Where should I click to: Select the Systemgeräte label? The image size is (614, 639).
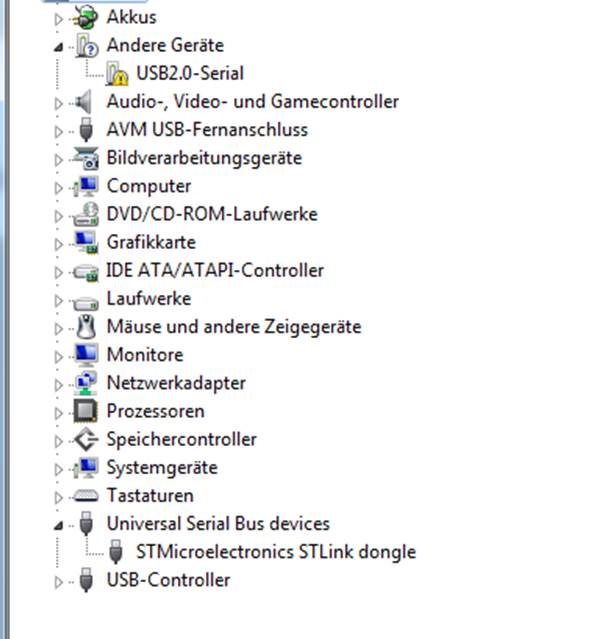click(x=162, y=468)
